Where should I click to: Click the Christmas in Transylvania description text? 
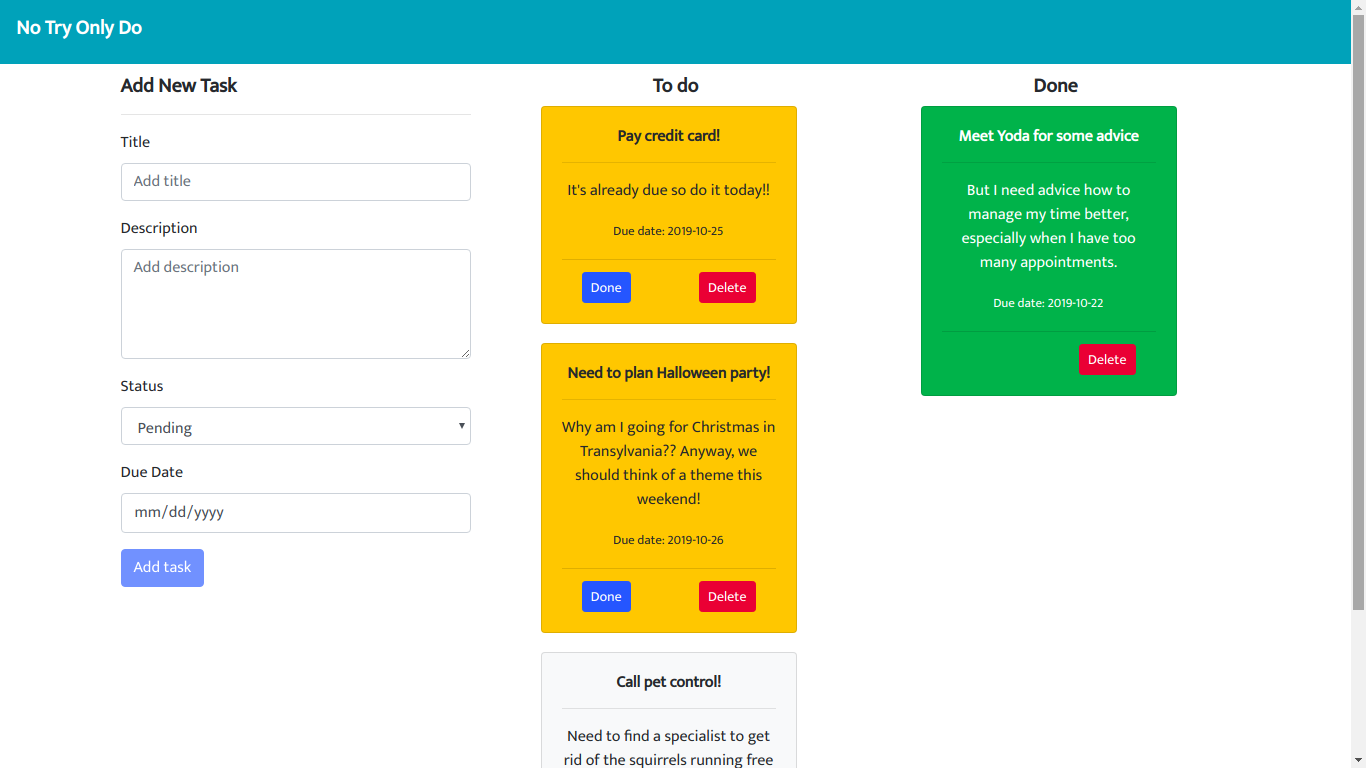pyautogui.click(x=669, y=463)
